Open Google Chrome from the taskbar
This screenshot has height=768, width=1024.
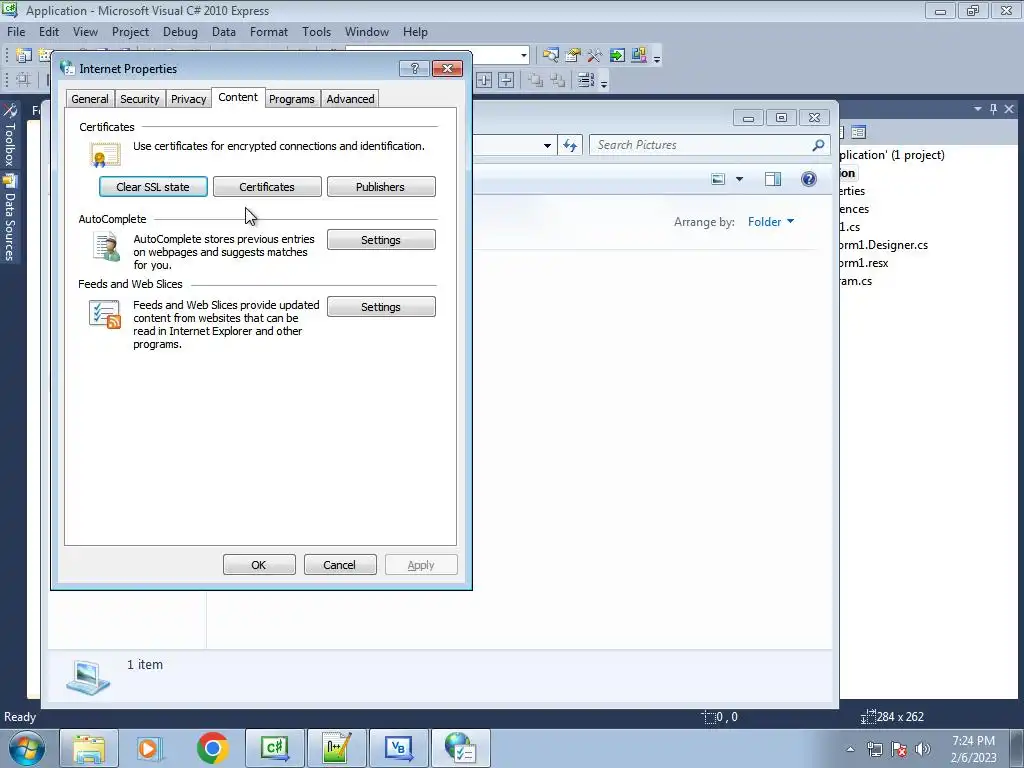pyautogui.click(x=212, y=748)
